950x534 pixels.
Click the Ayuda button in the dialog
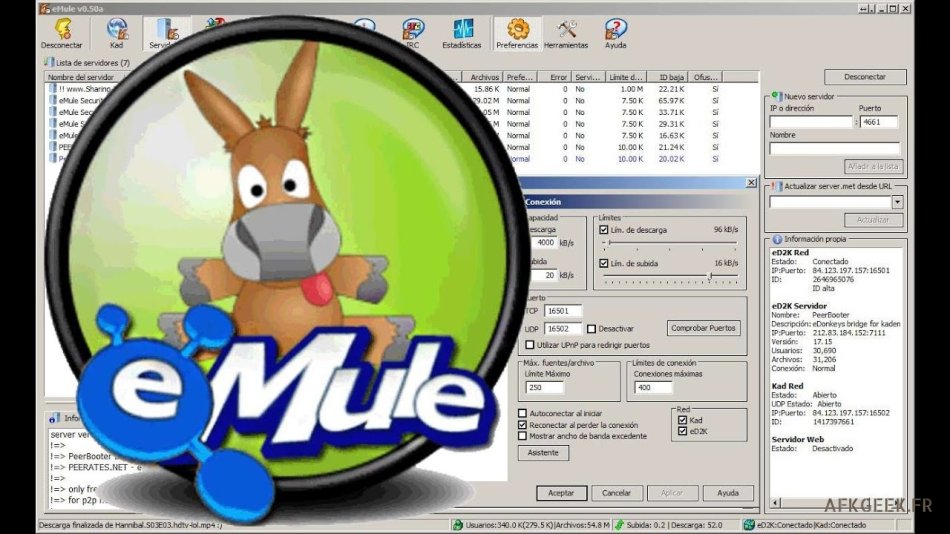[728, 493]
